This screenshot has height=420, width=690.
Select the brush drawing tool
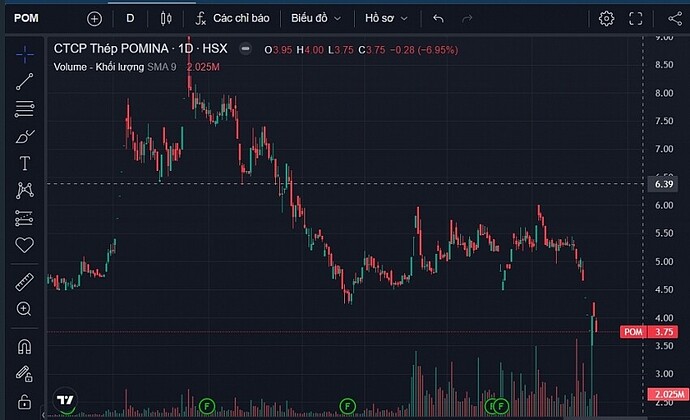point(25,136)
